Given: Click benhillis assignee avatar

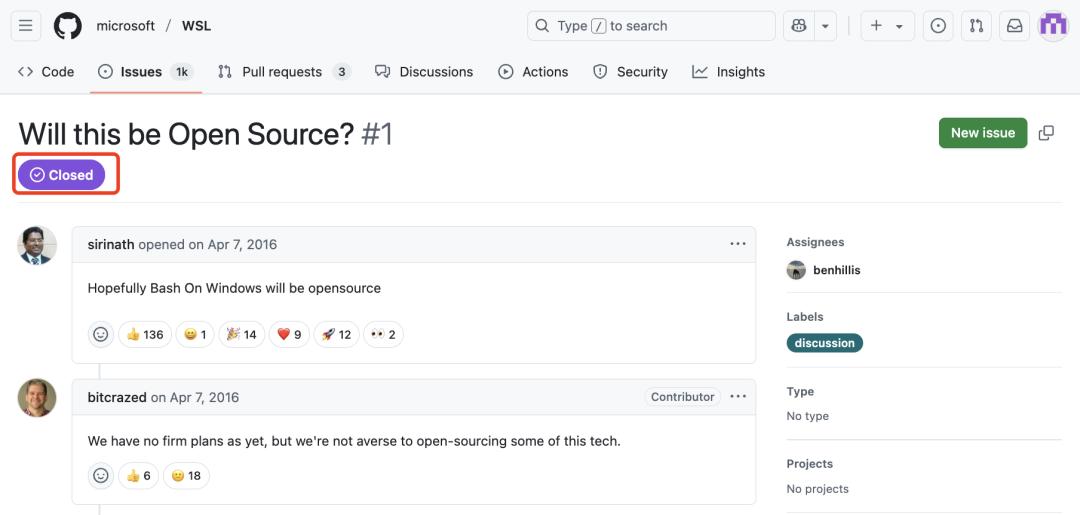Looking at the screenshot, I should [796, 270].
